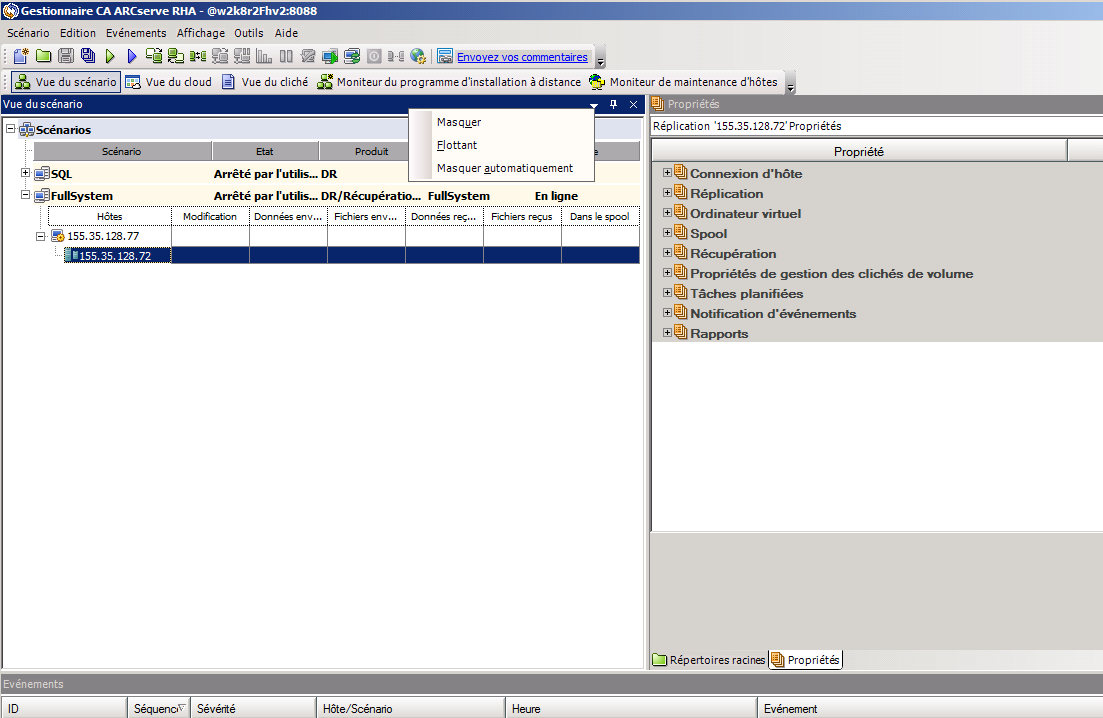Image resolution: width=1103 pixels, height=718 pixels.
Task: Choose Flottant from the panel menu
Action: pyautogui.click(x=457, y=145)
